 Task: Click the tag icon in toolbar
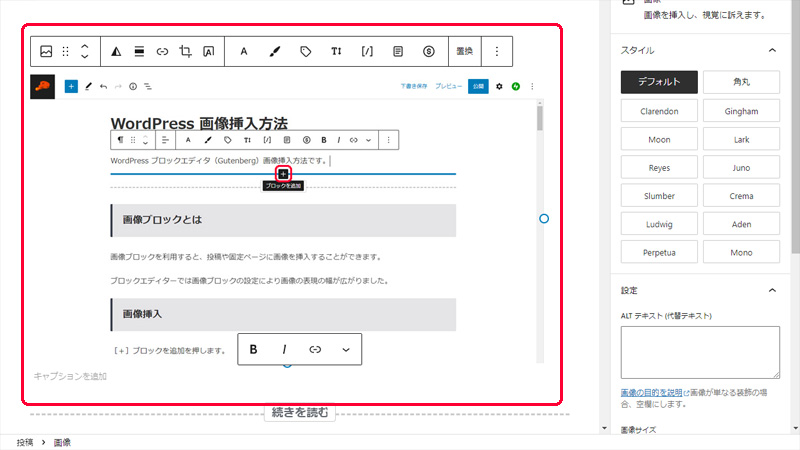coord(306,51)
